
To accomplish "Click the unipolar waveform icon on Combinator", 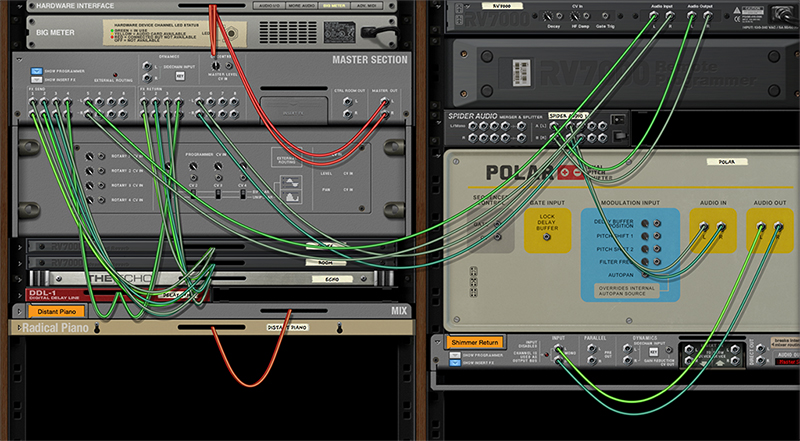I will tap(291, 198).
